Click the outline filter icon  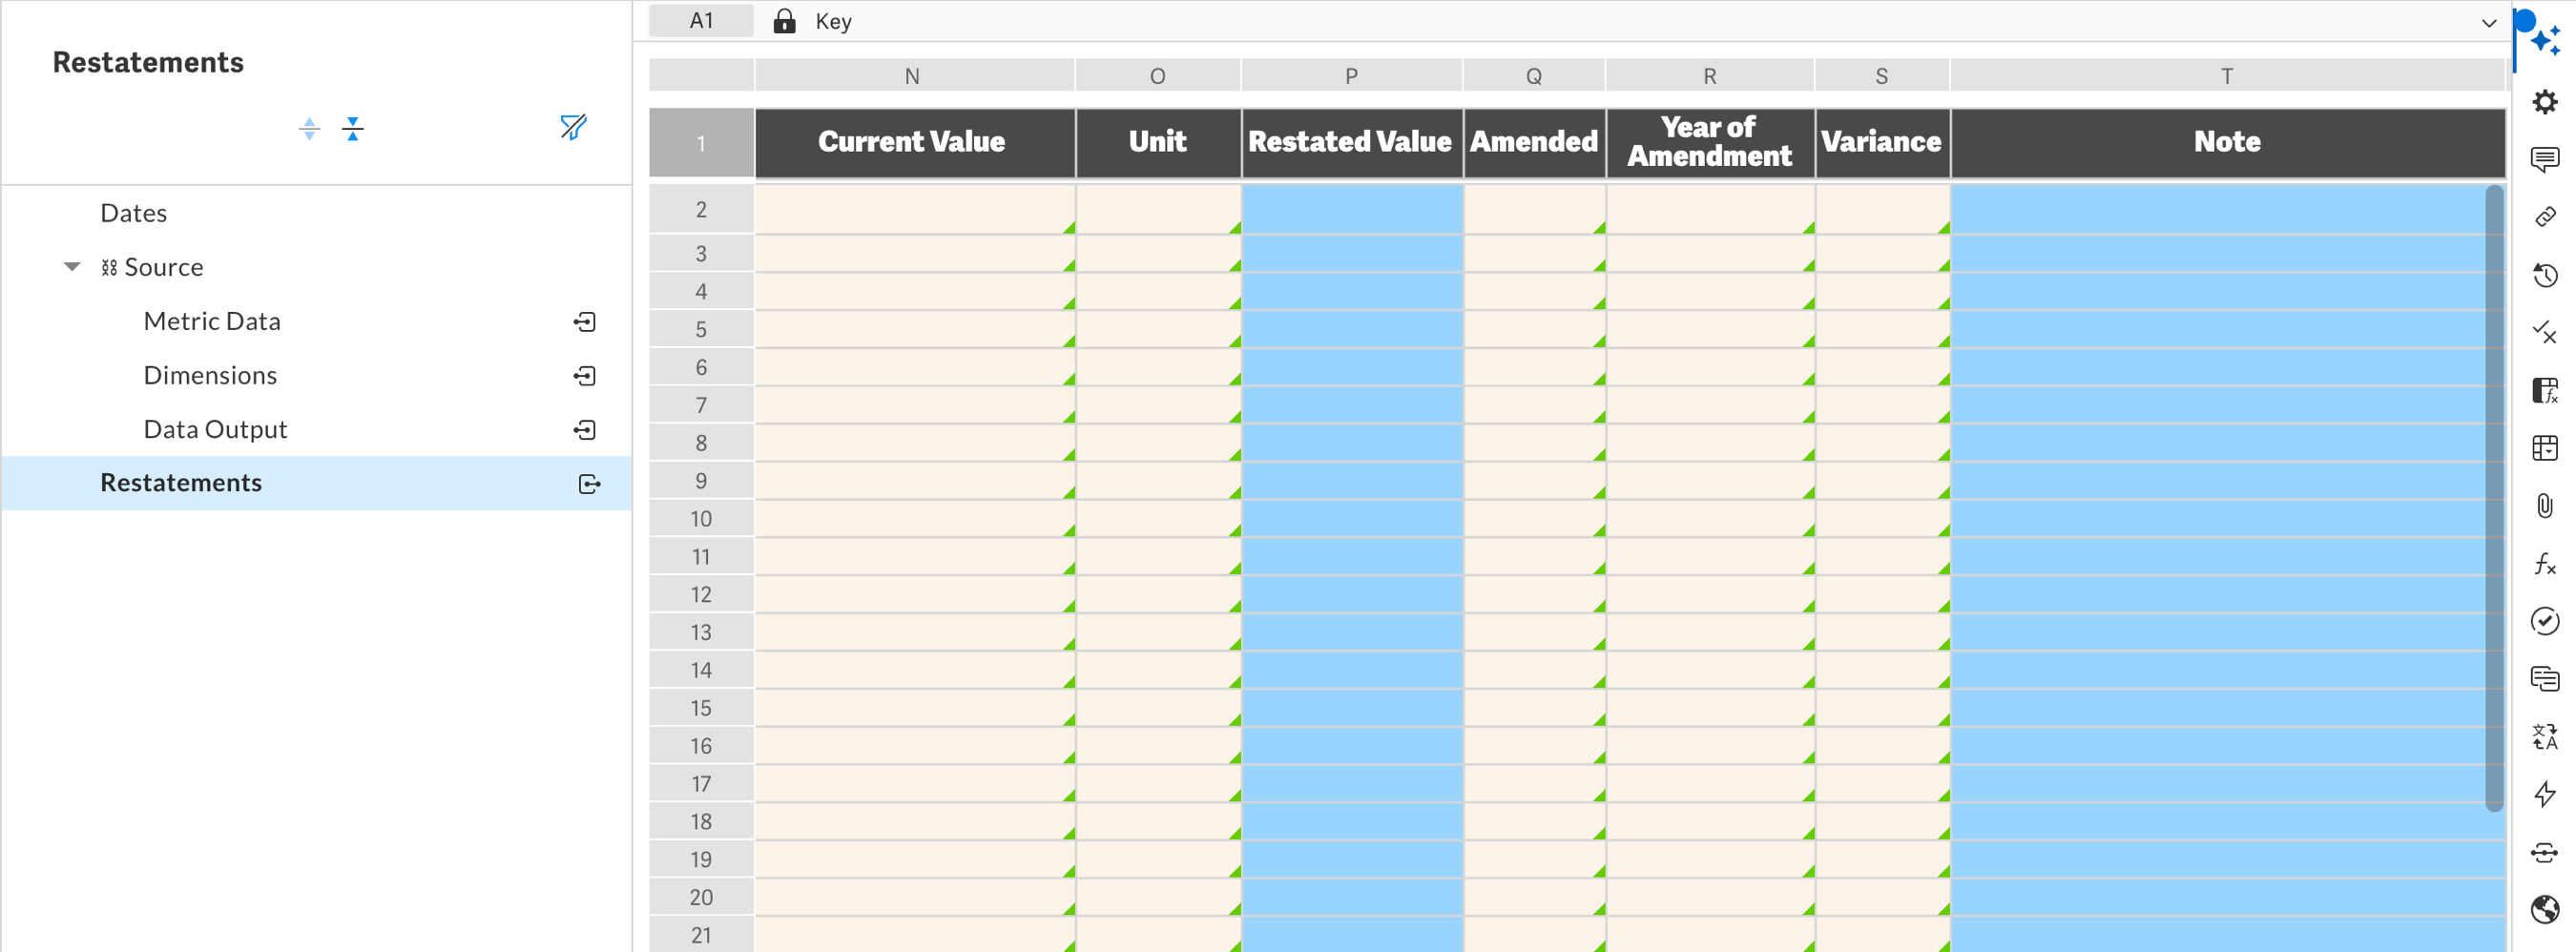(x=573, y=127)
